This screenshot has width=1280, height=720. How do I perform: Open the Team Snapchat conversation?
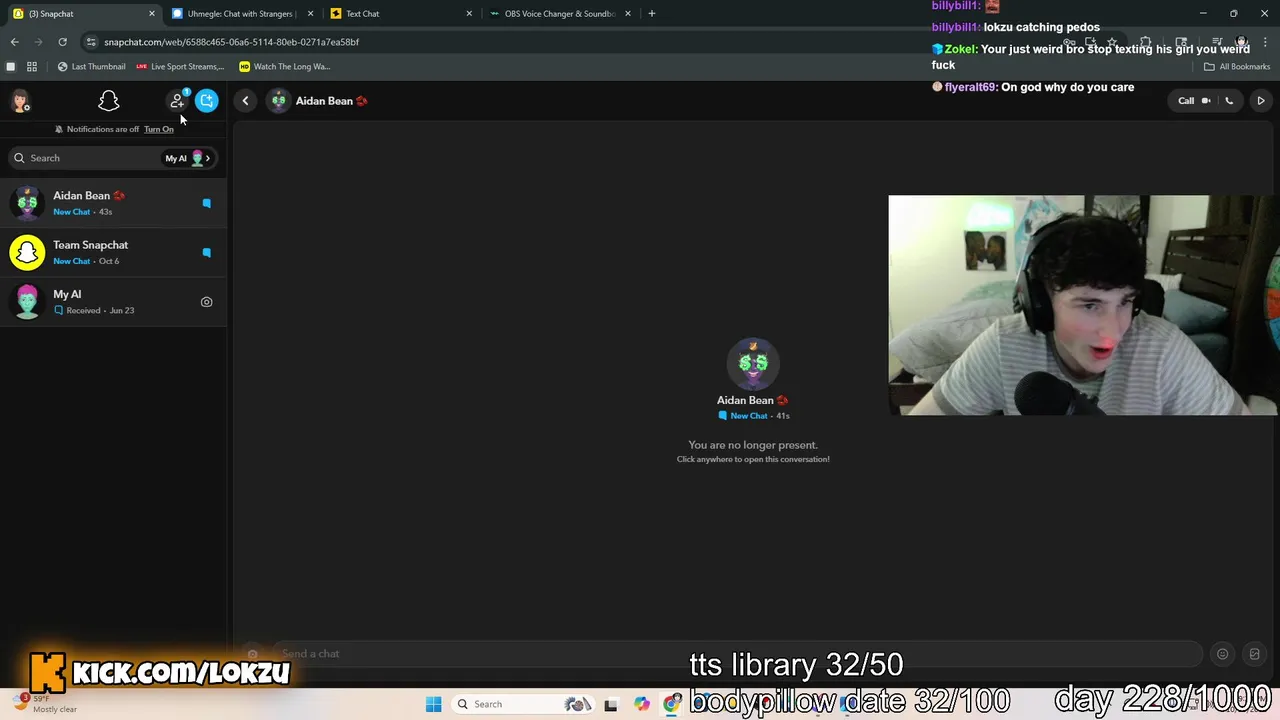click(113, 252)
